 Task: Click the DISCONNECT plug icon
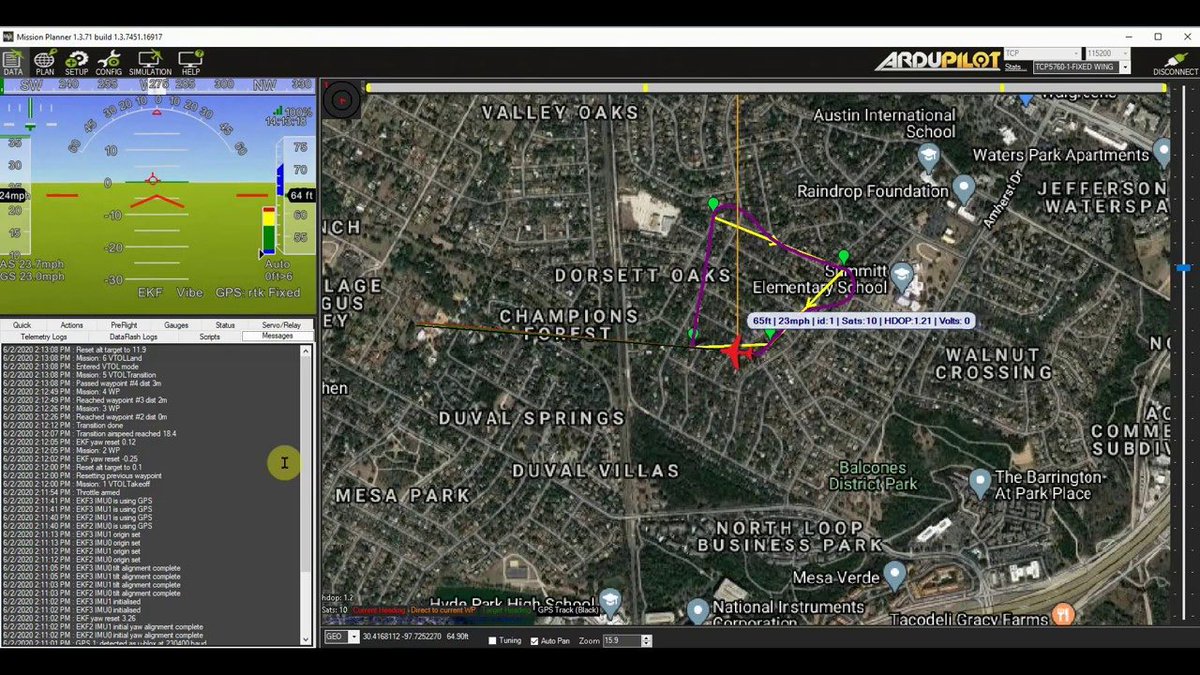(1175, 62)
